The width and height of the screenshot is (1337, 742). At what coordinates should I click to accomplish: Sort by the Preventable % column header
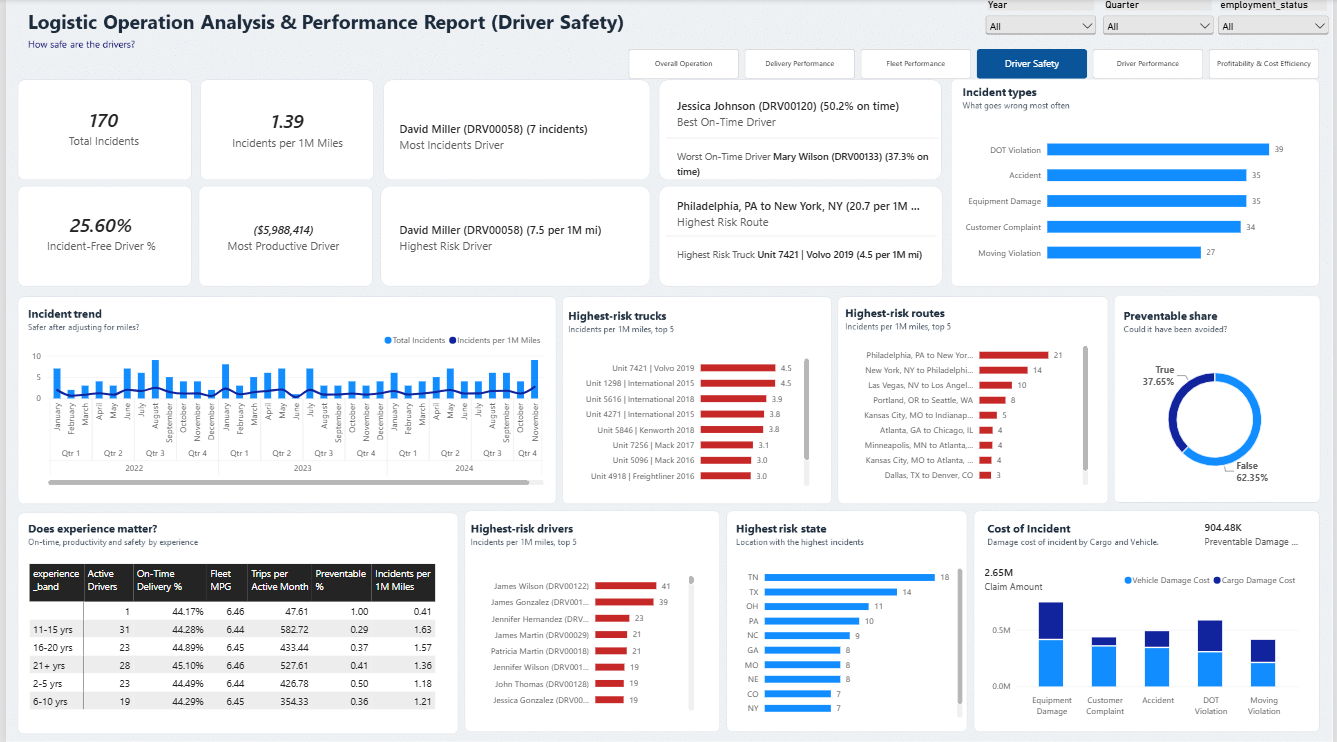[341, 581]
